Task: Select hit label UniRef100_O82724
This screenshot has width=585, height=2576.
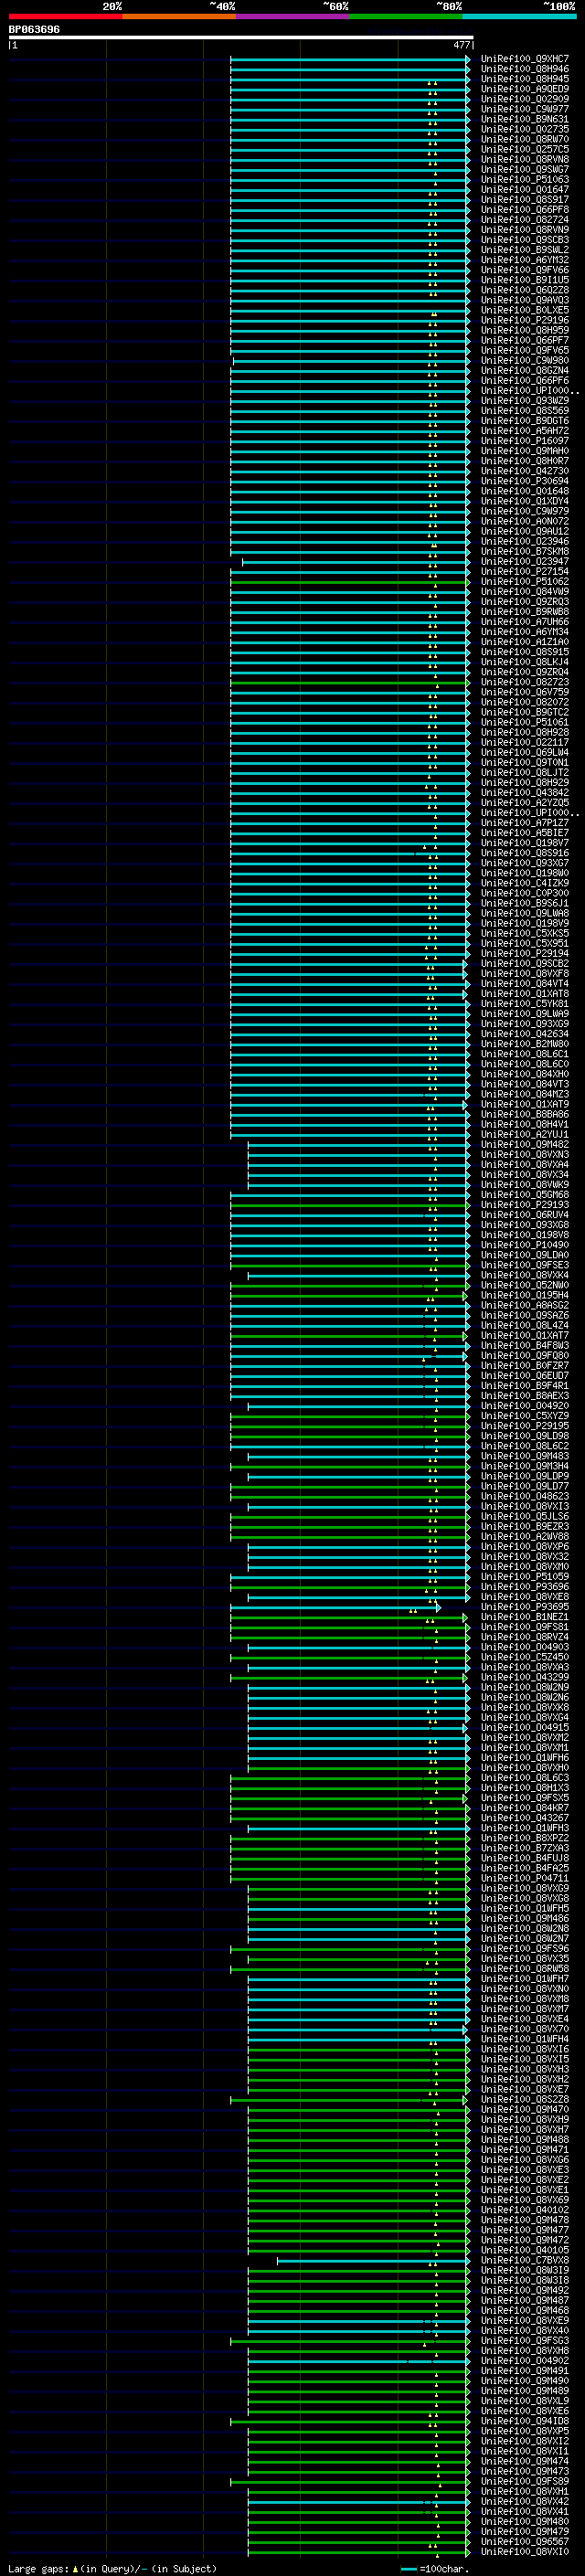Action: [525, 219]
